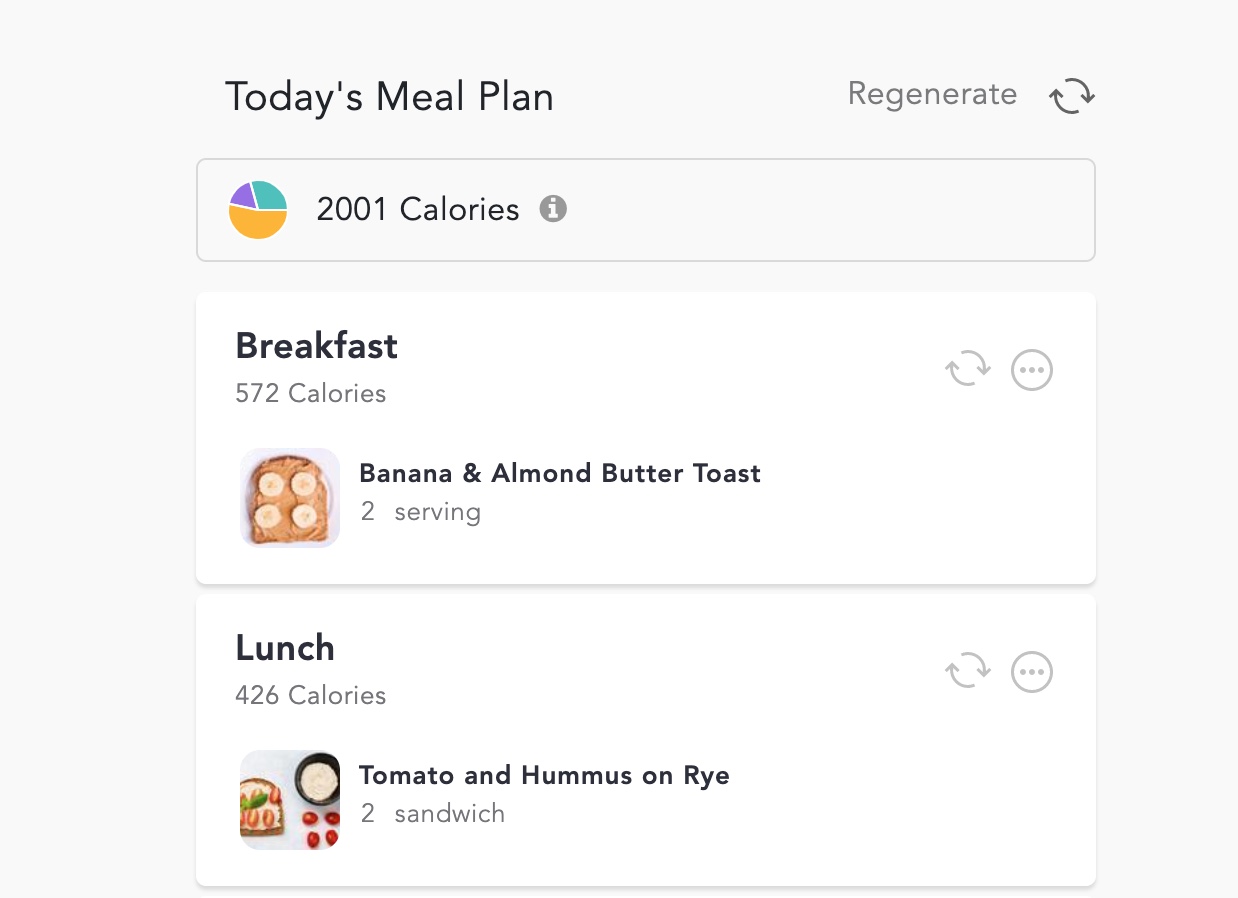Open Breakfast more options menu
The width and height of the screenshot is (1238, 898).
(1032, 370)
